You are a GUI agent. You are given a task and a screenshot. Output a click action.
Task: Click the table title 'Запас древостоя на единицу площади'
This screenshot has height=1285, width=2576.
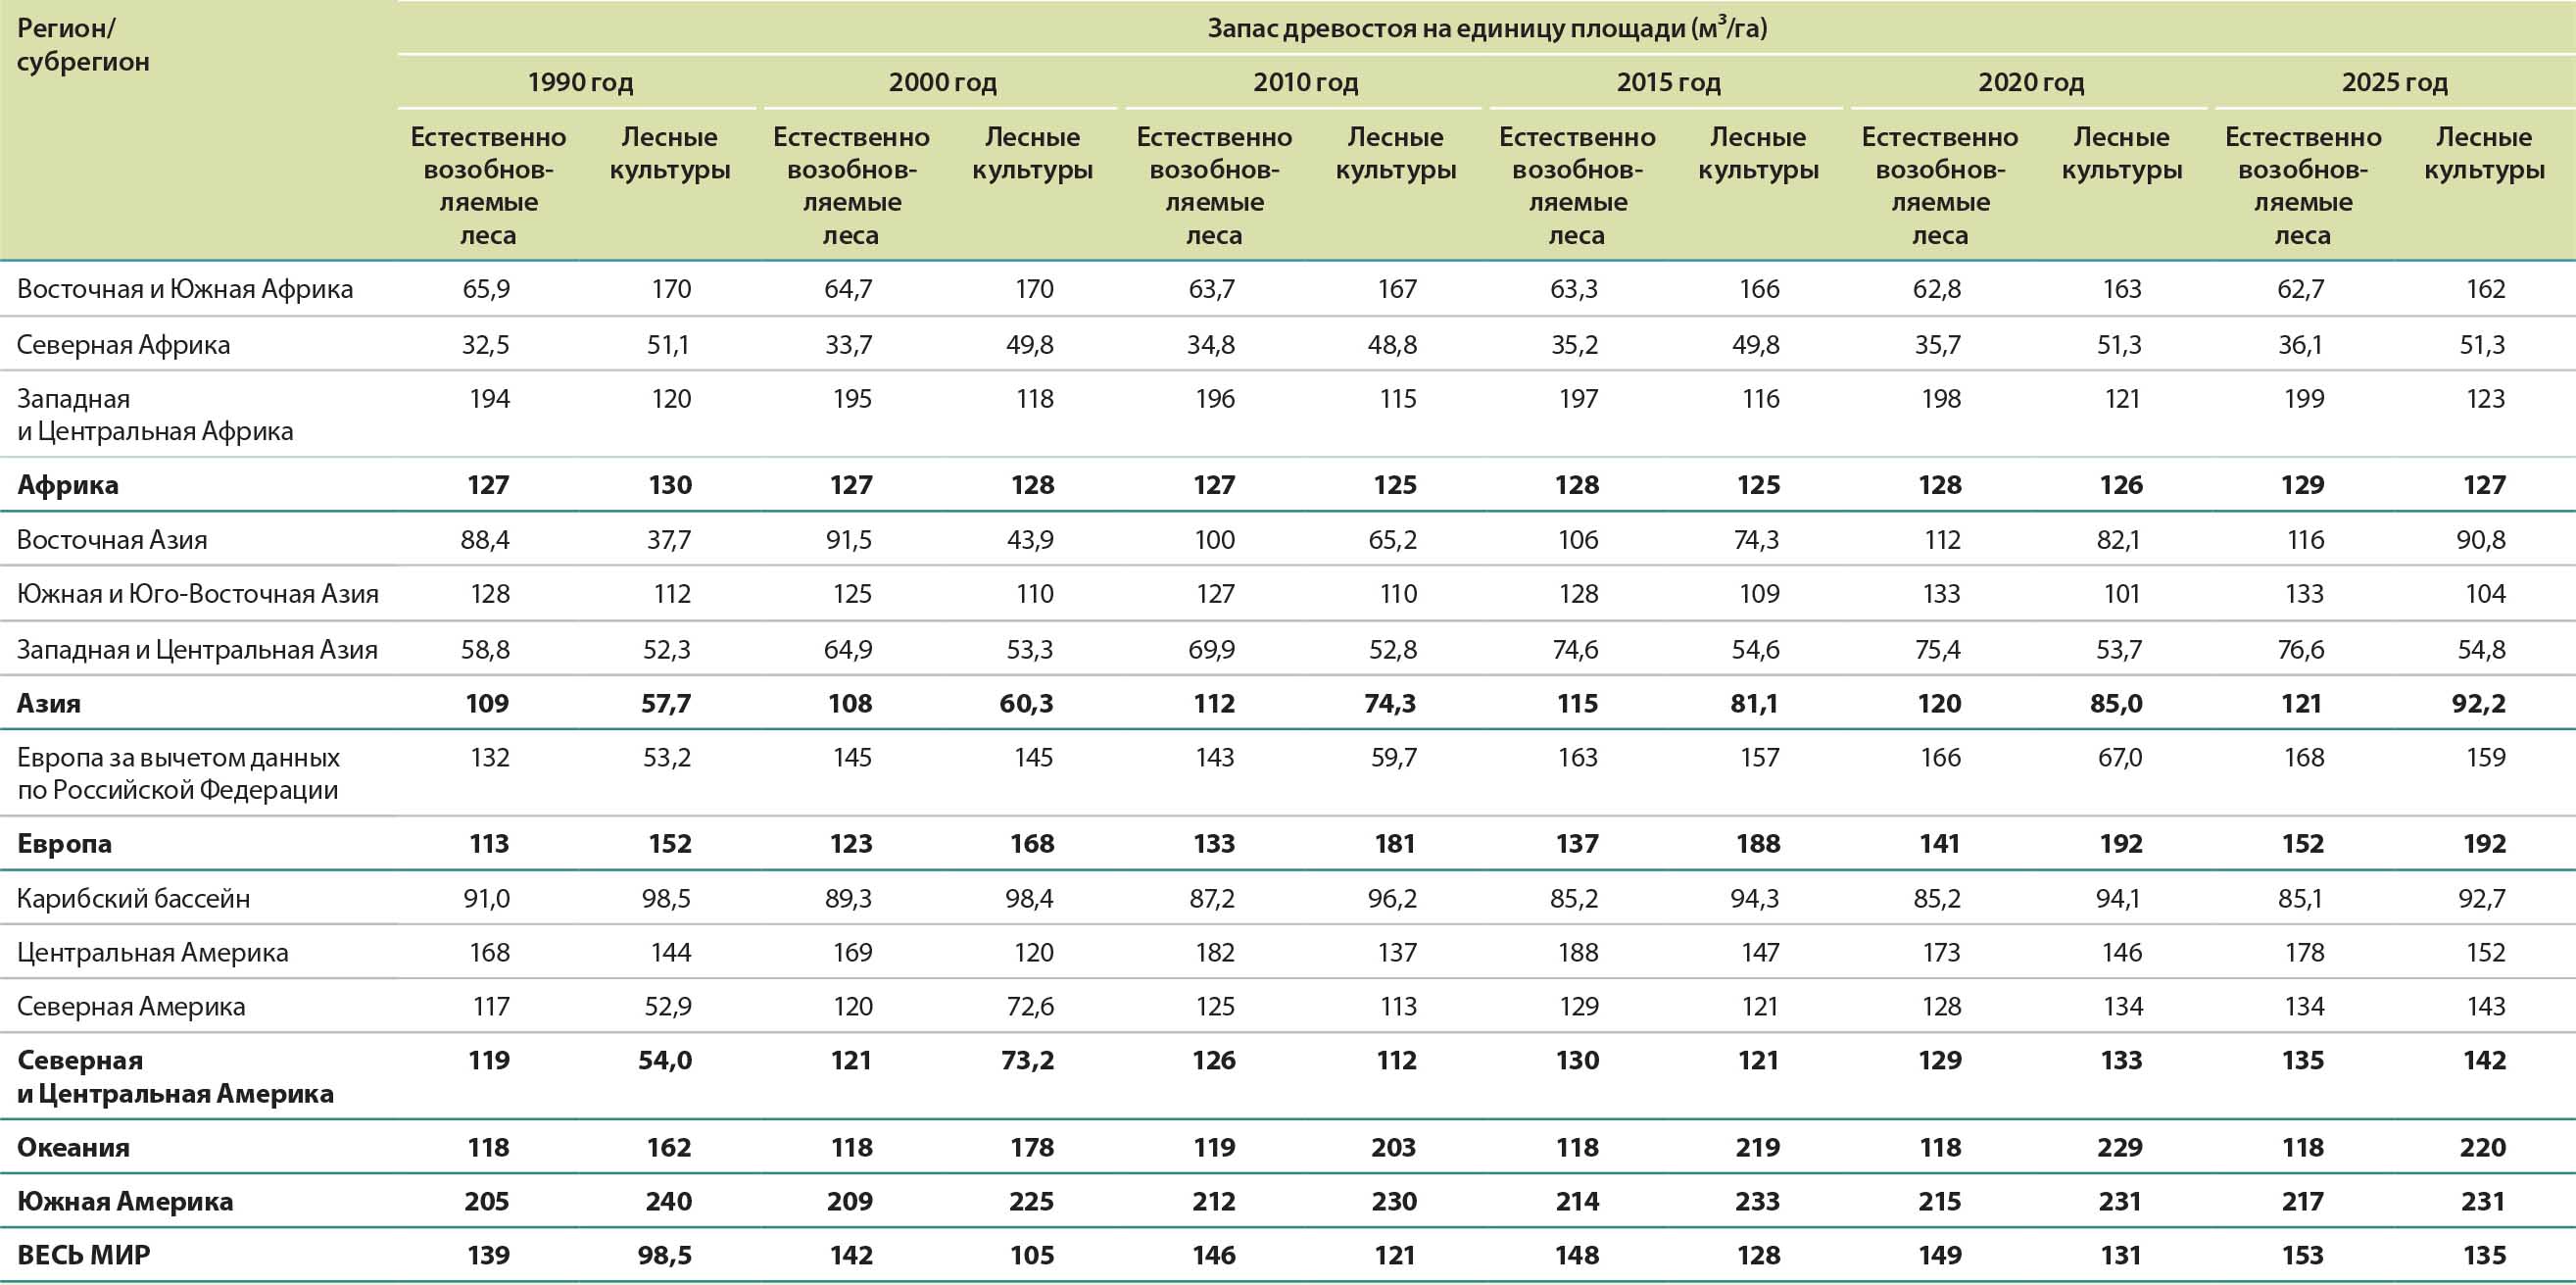click(x=1486, y=28)
